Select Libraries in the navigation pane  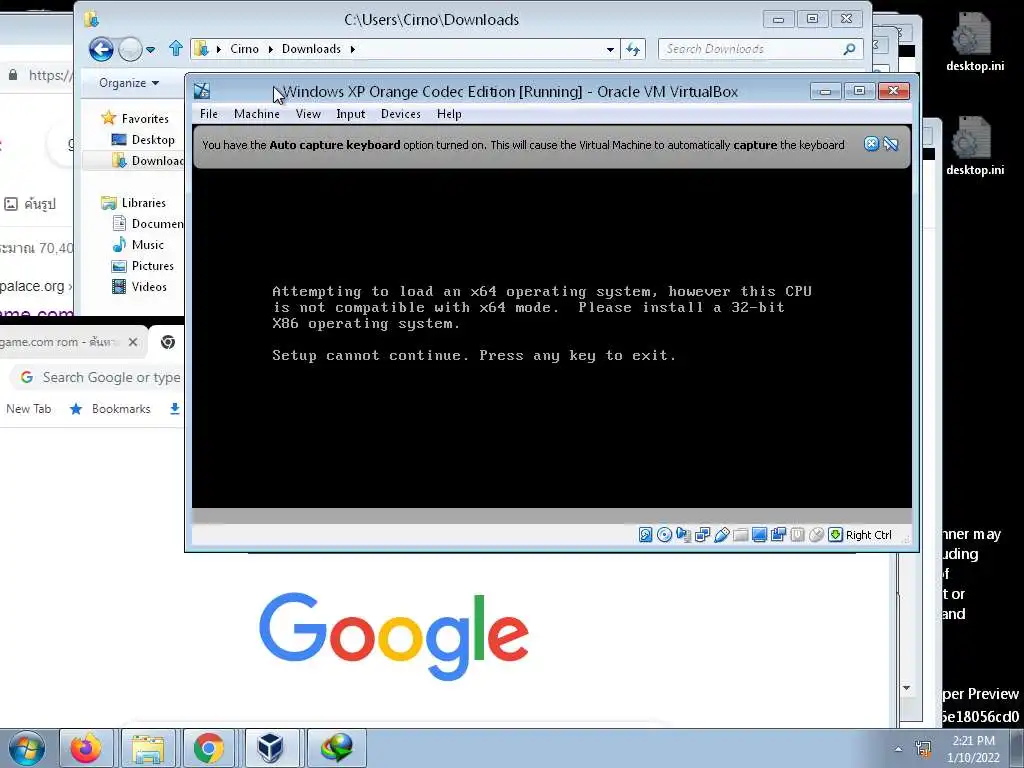(134, 202)
